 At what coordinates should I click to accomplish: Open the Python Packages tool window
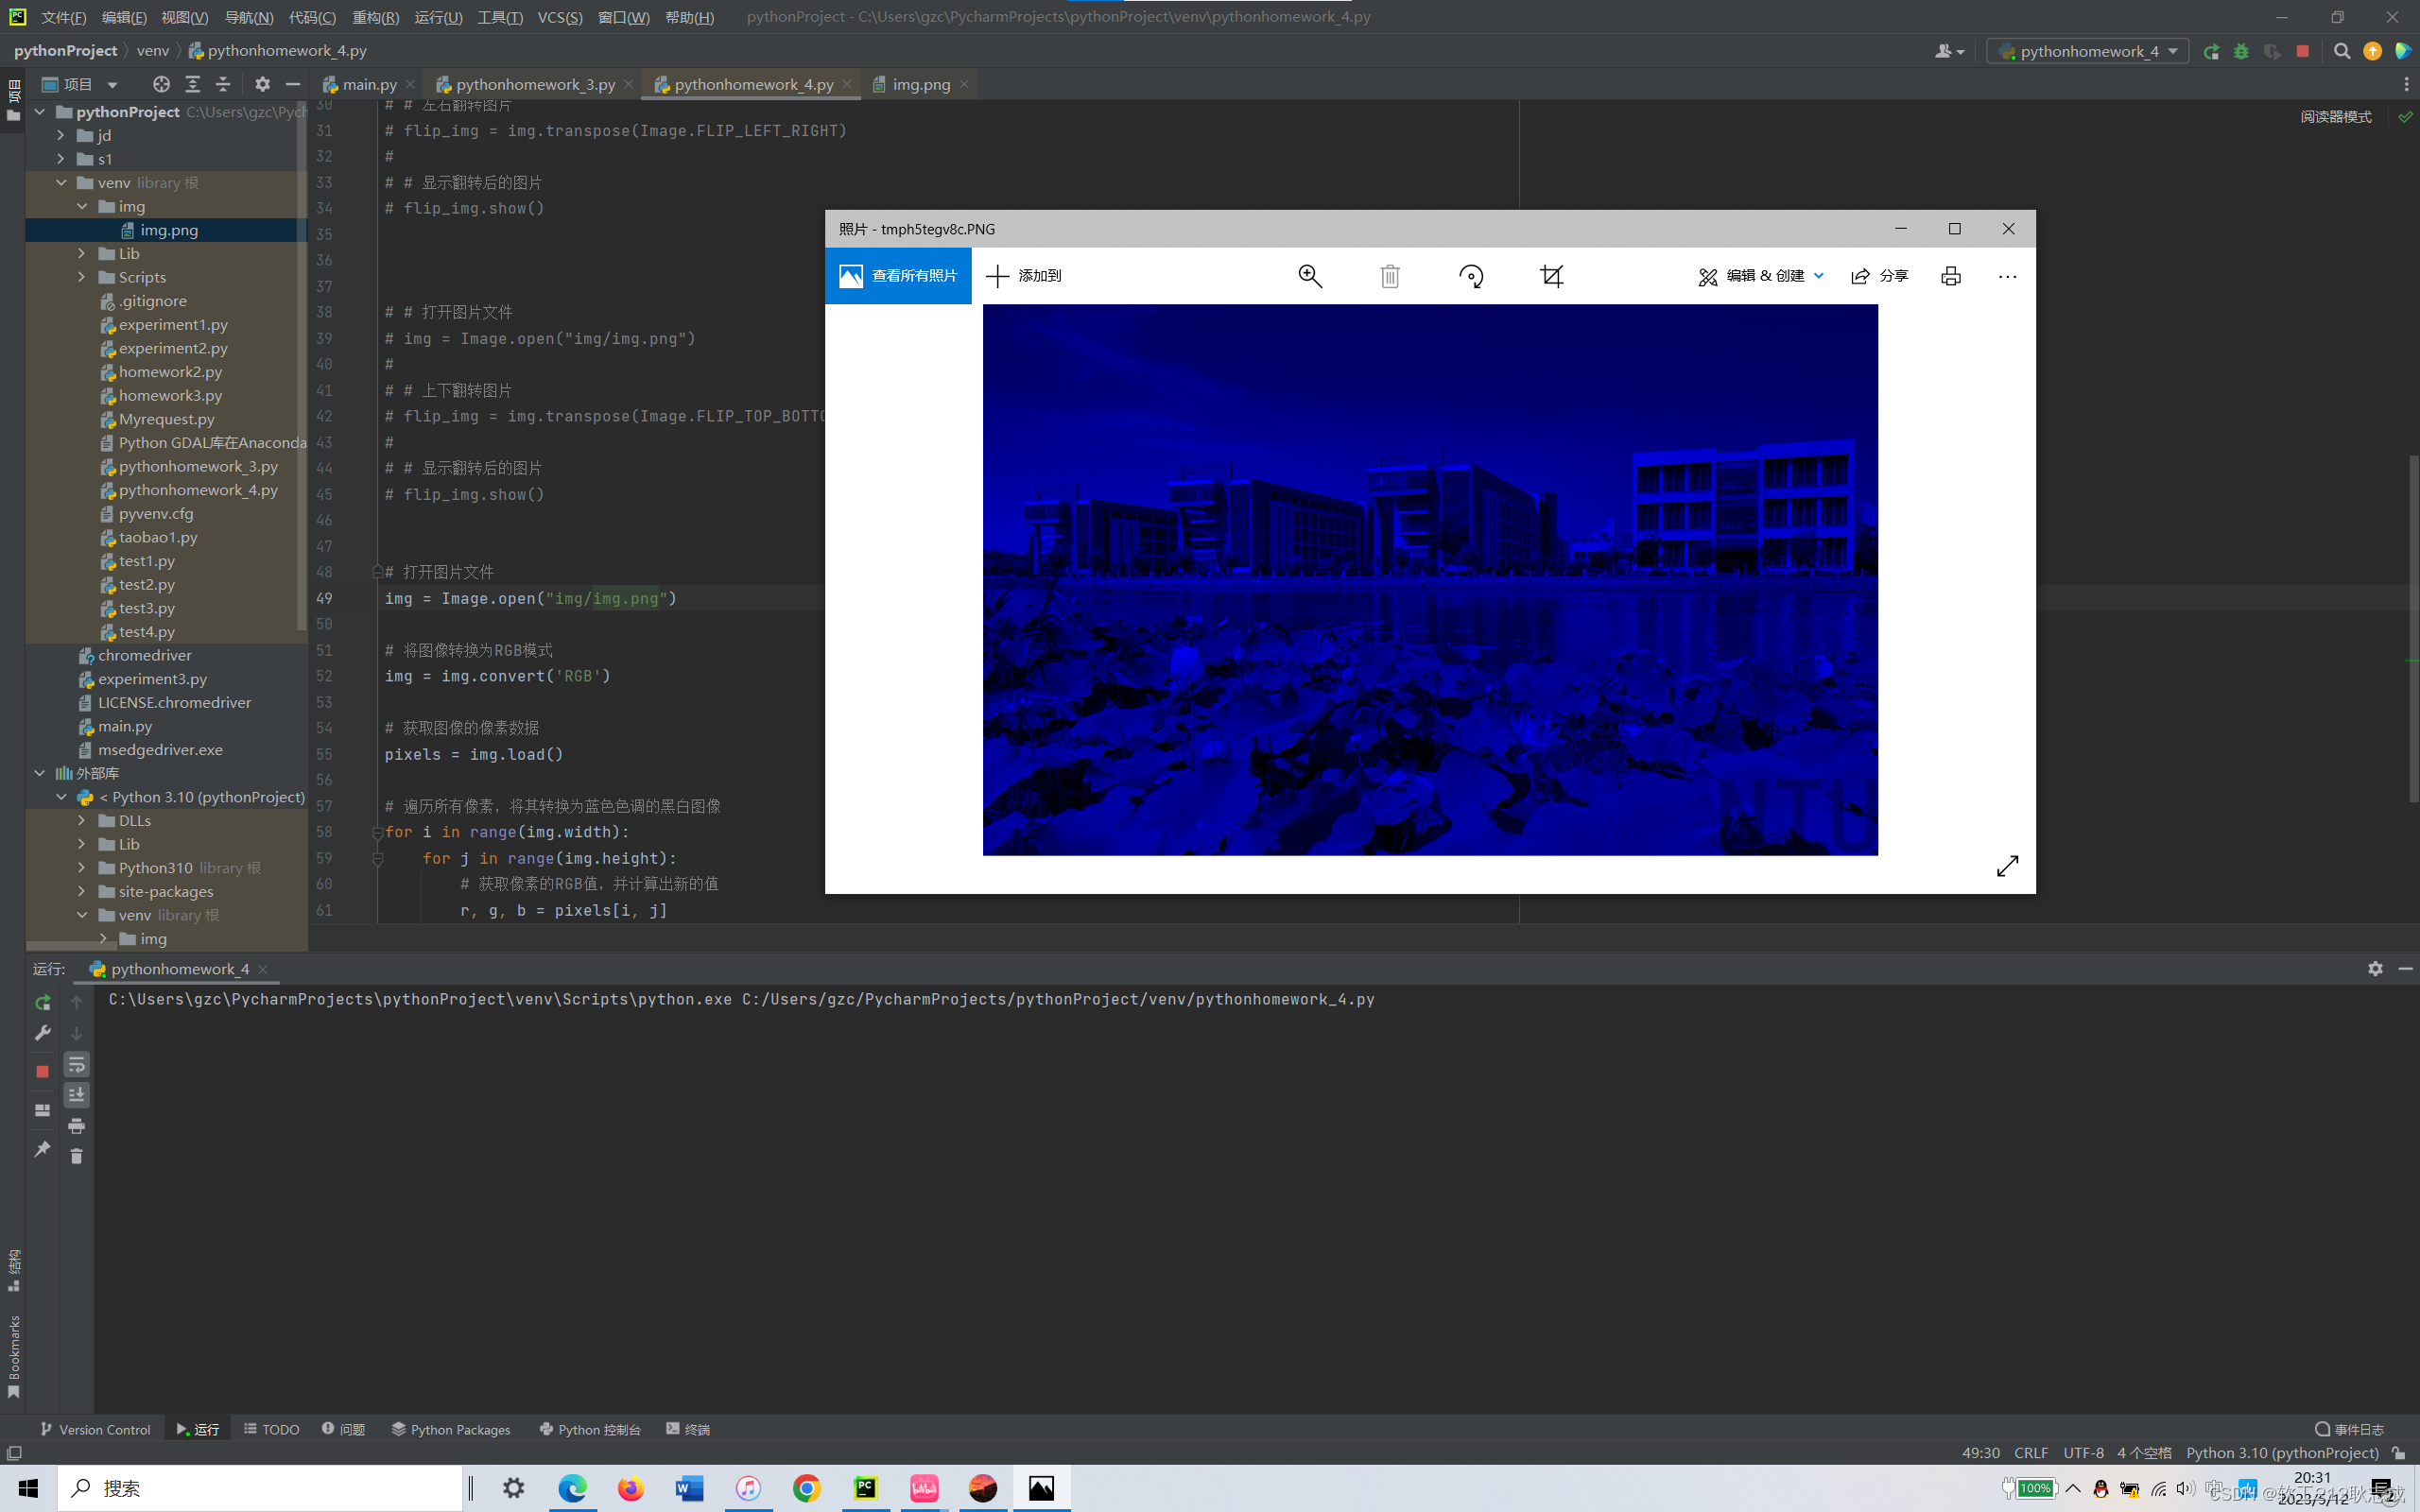tap(451, 1429)
